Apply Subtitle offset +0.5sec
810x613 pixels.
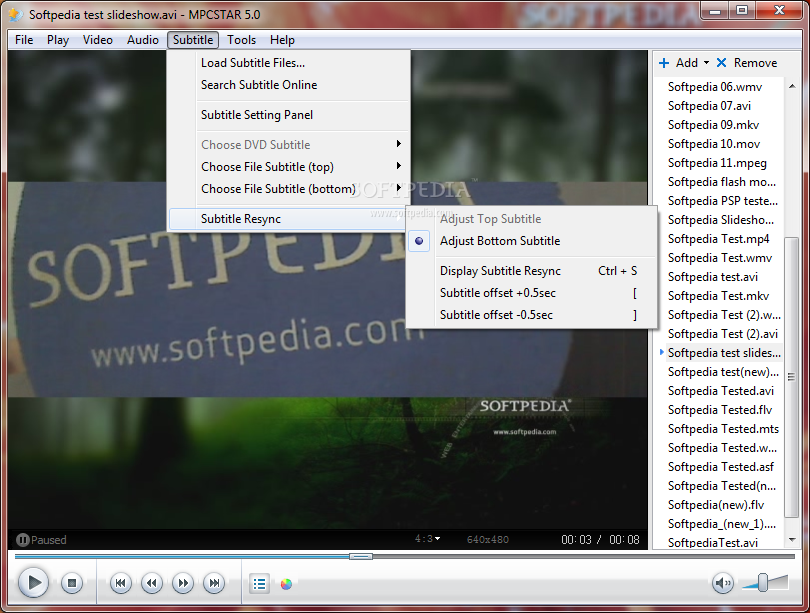[532, 293]
